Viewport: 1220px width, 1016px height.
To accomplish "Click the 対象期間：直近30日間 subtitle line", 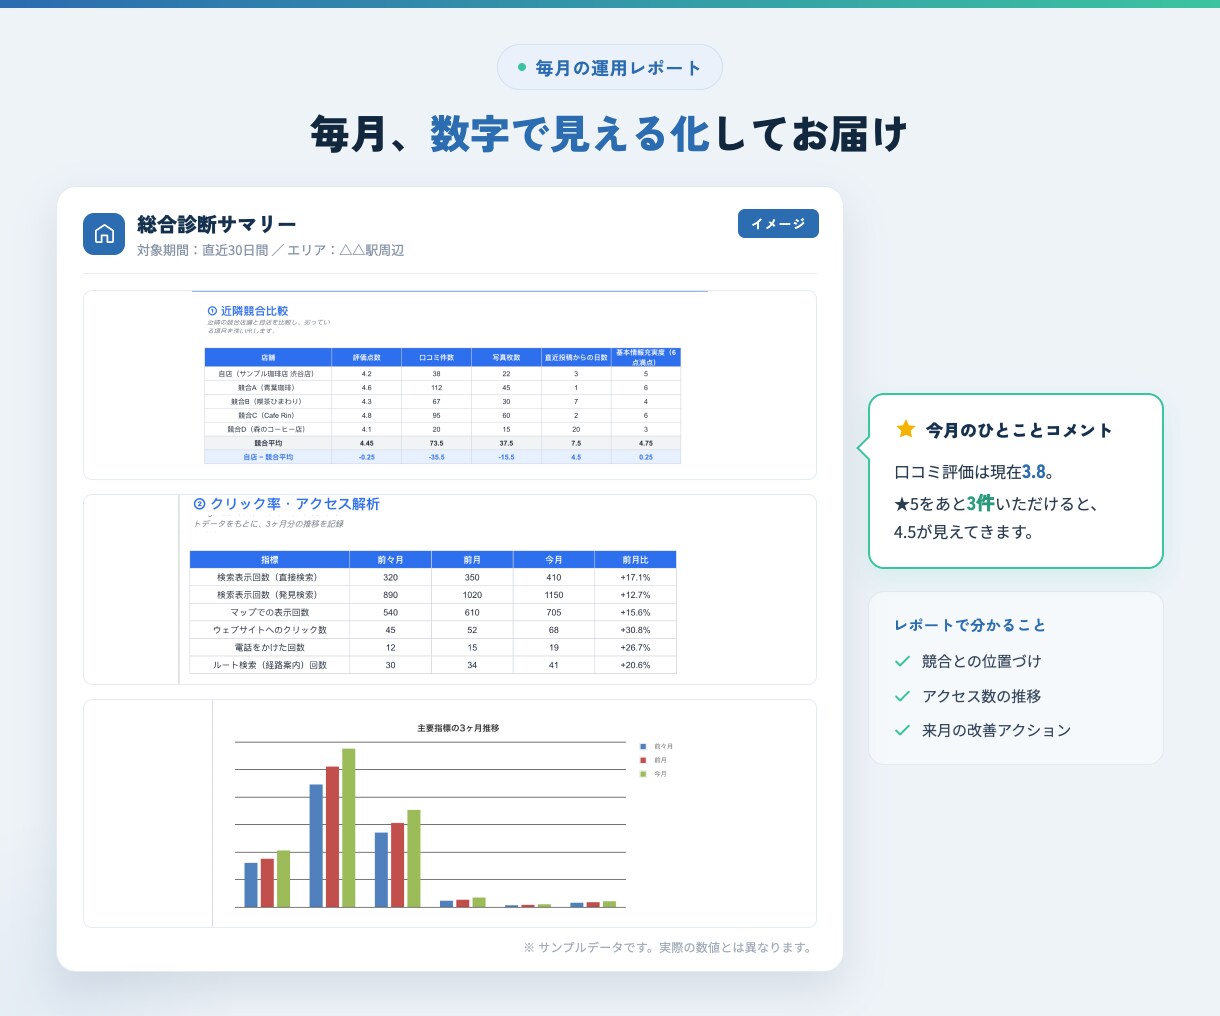I will click(271, 250).
